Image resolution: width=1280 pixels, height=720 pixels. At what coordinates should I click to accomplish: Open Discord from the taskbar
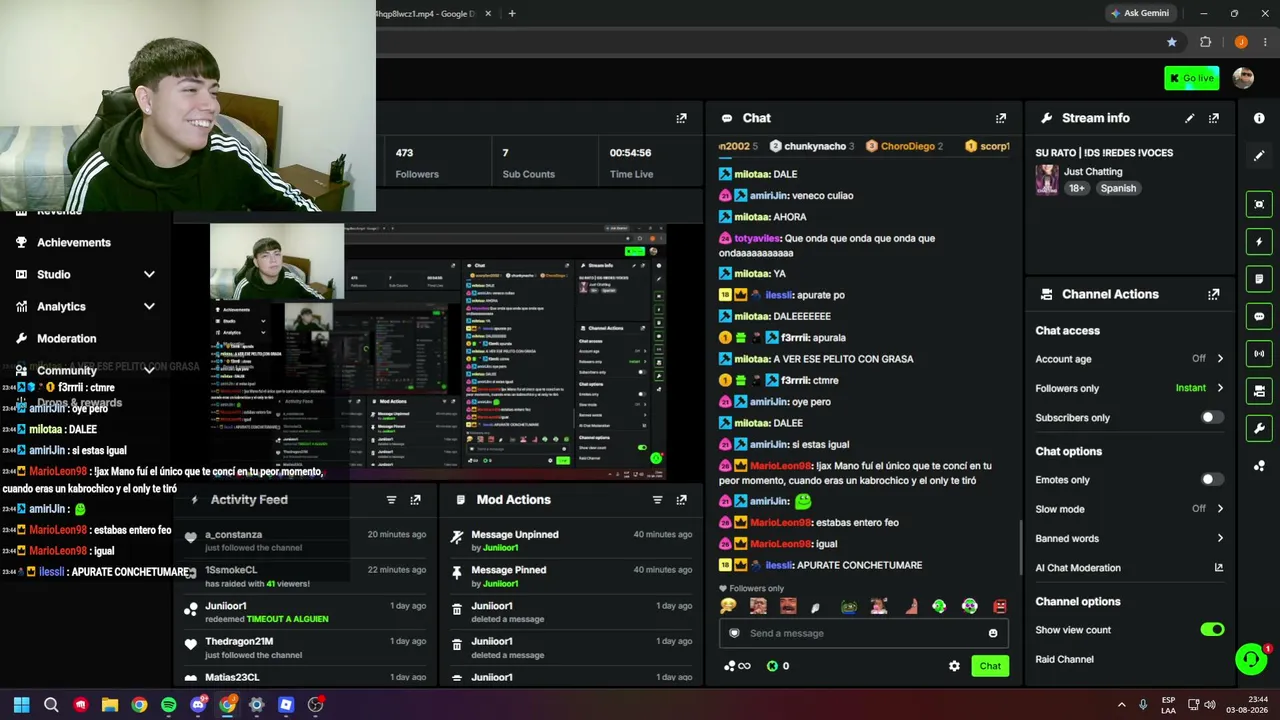coord(198,705)
